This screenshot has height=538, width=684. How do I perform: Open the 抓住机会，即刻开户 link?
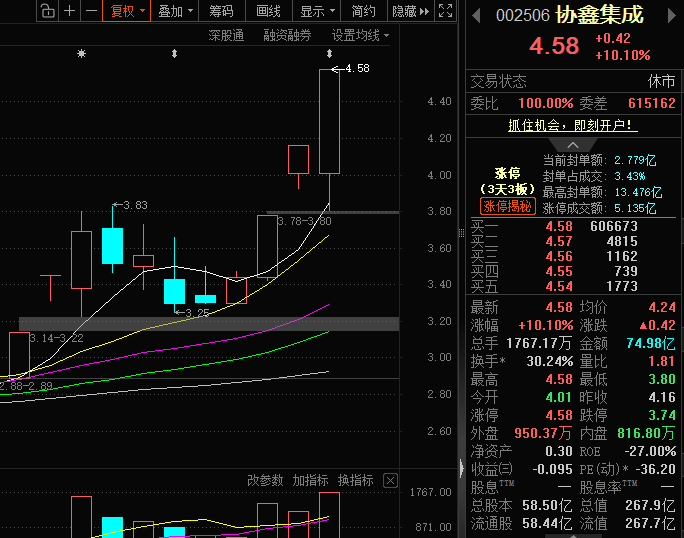pyautogui.click(x=572, y=126)
